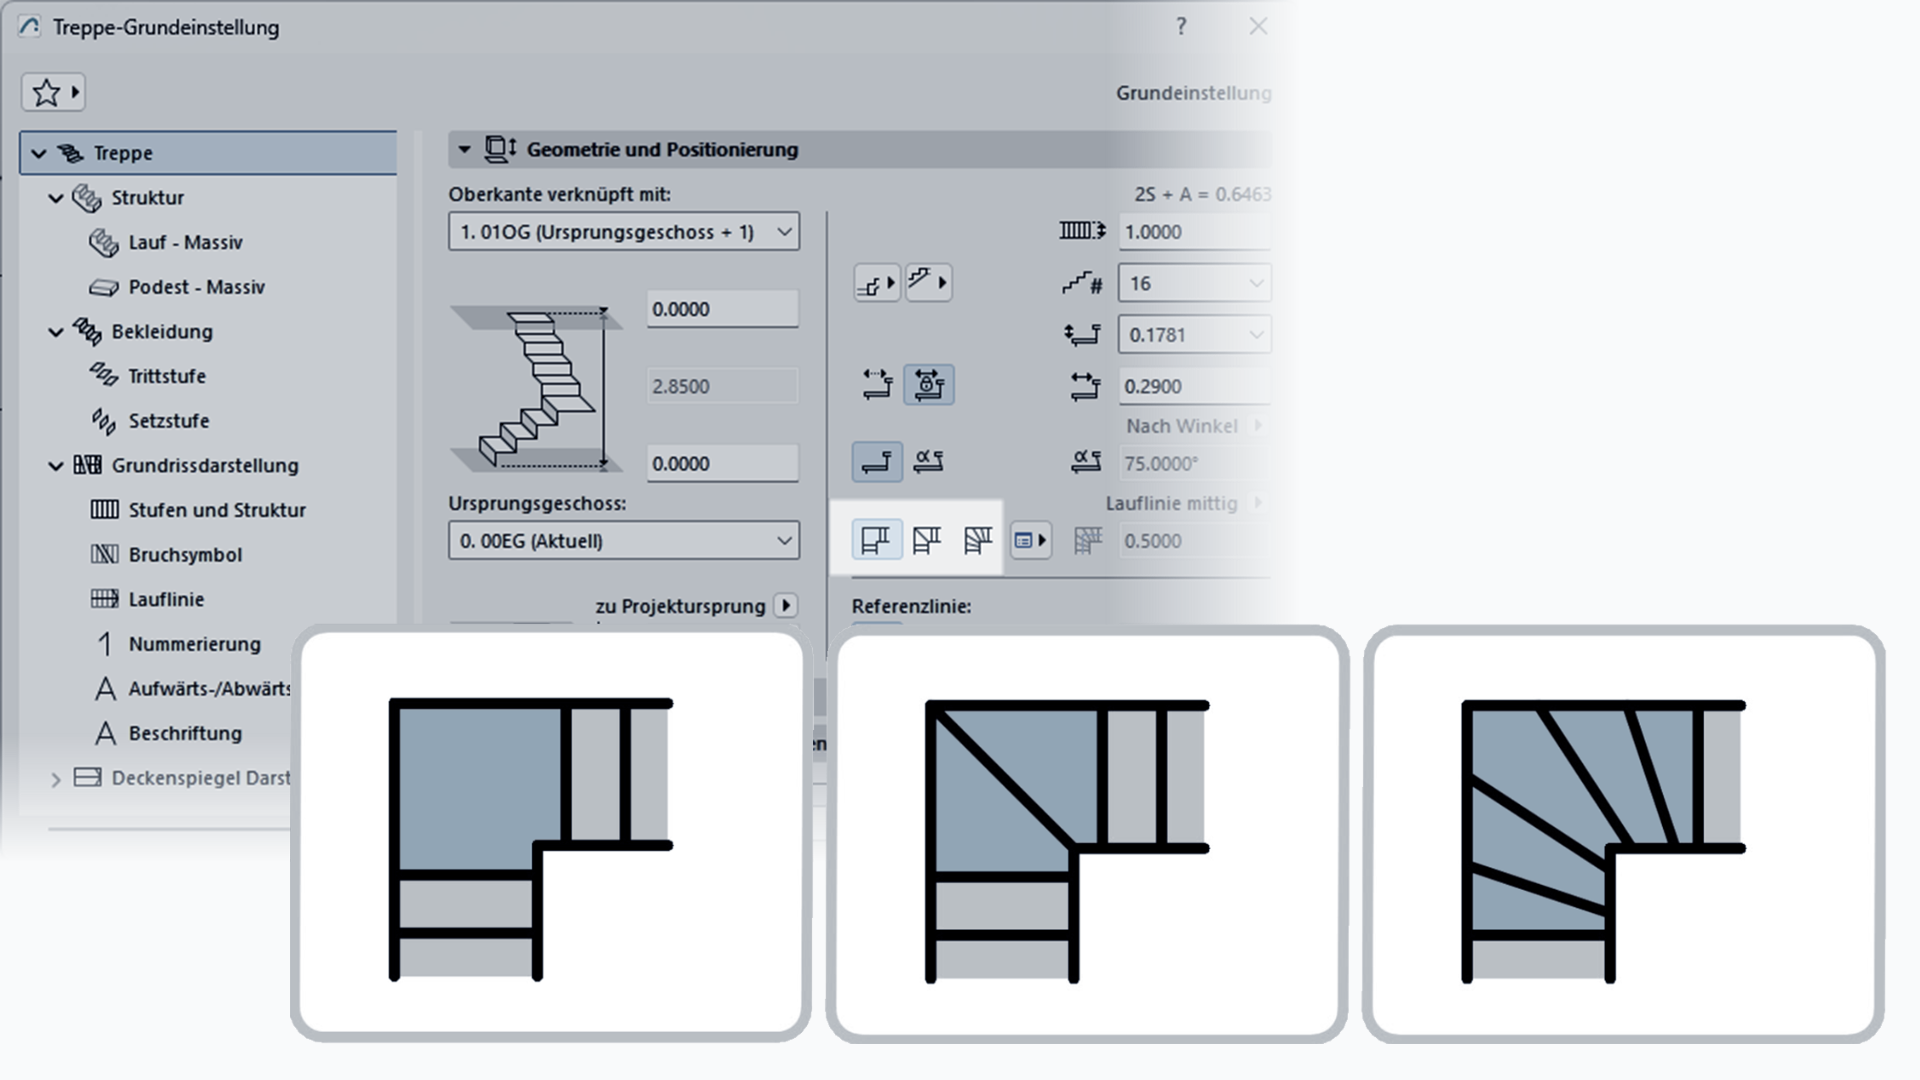1920x1080 pixels.
Task: Open the winder settings popup button
Action: tap(1030, 541)
